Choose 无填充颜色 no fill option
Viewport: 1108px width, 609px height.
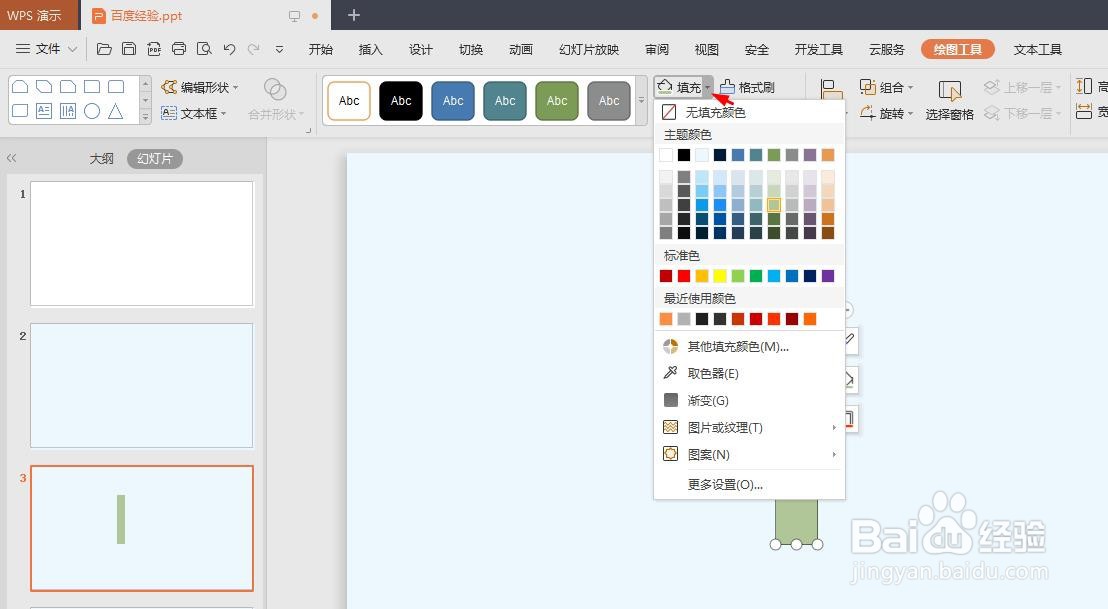click(749, 112)
